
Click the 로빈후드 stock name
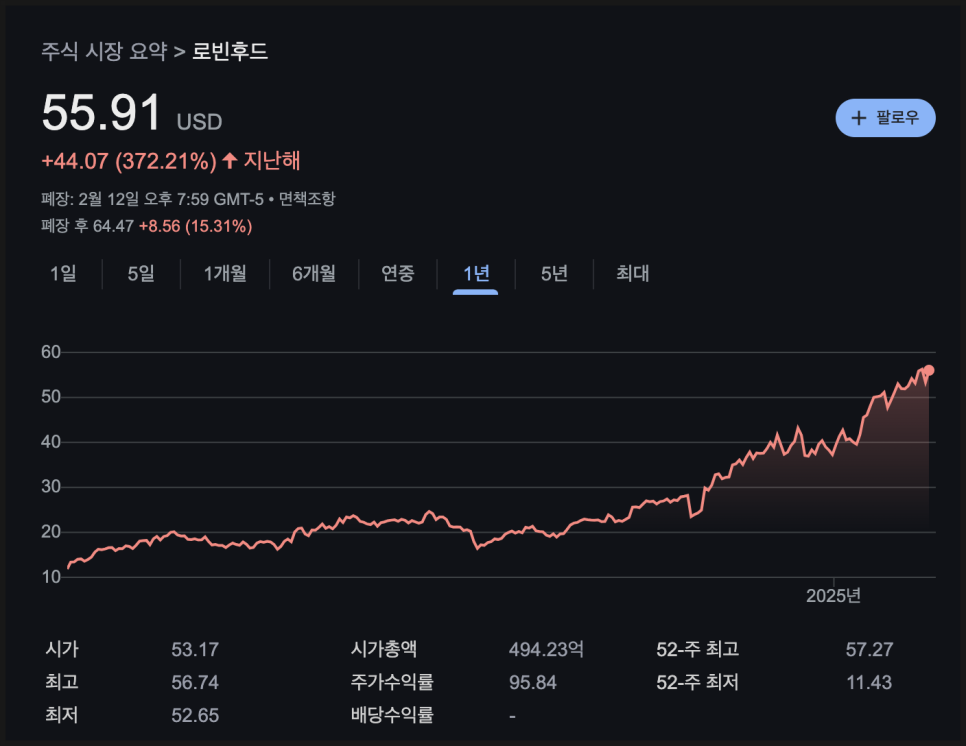[x=230, y=51]
